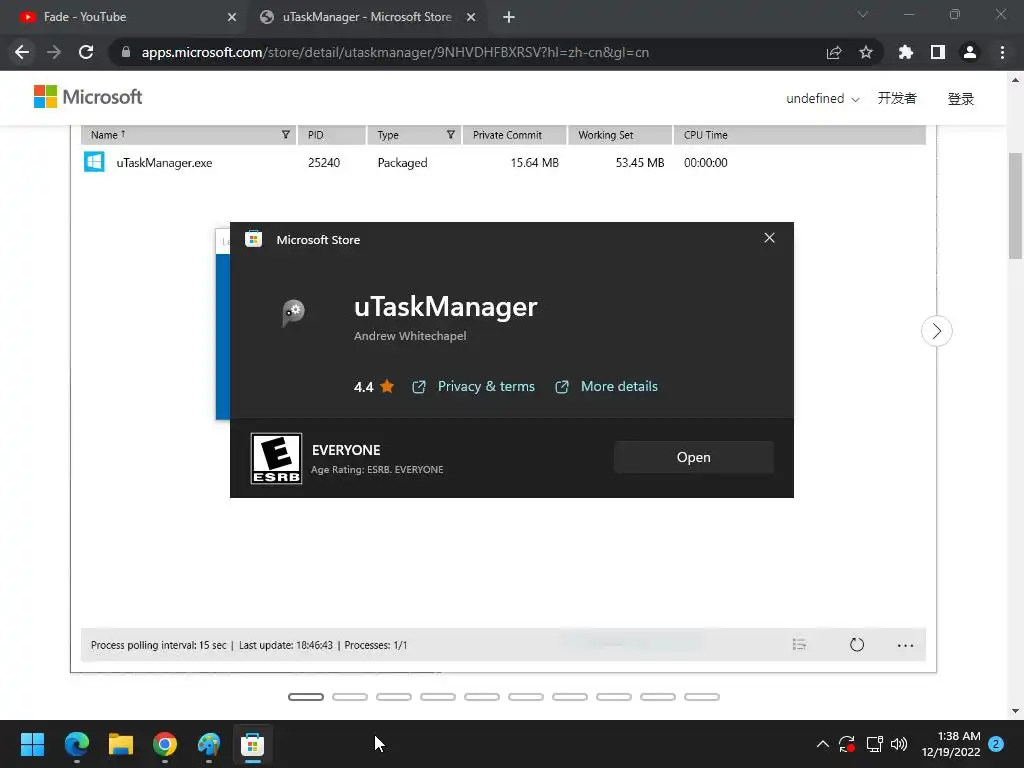1024x768 pixels.
Task: Open More details link
Action: click(x=619, y=387)
